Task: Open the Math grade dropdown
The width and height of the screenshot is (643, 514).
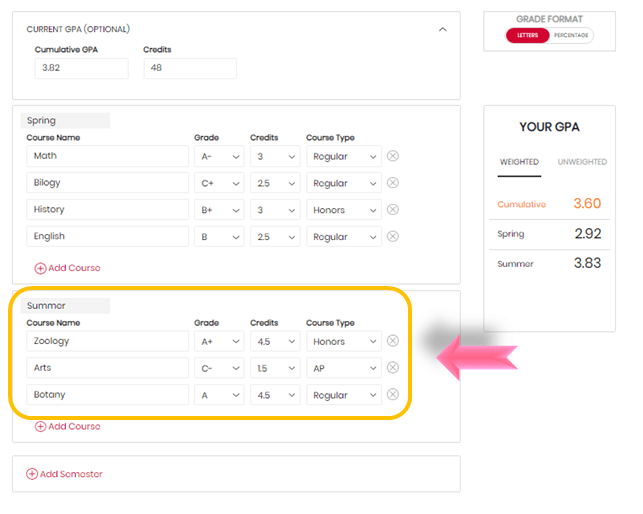Action: (219, 156)
